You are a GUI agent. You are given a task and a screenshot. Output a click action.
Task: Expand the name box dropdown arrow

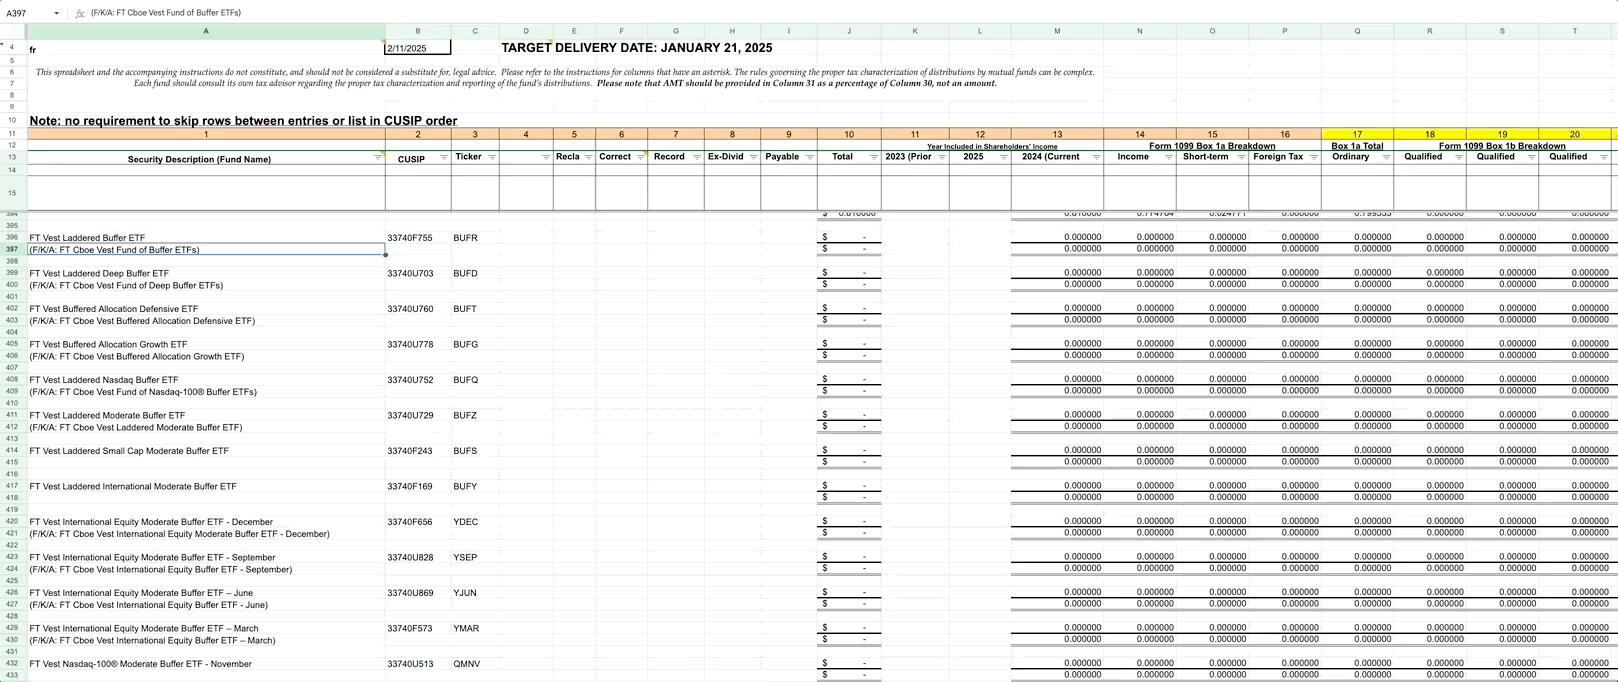click(56, 13)
